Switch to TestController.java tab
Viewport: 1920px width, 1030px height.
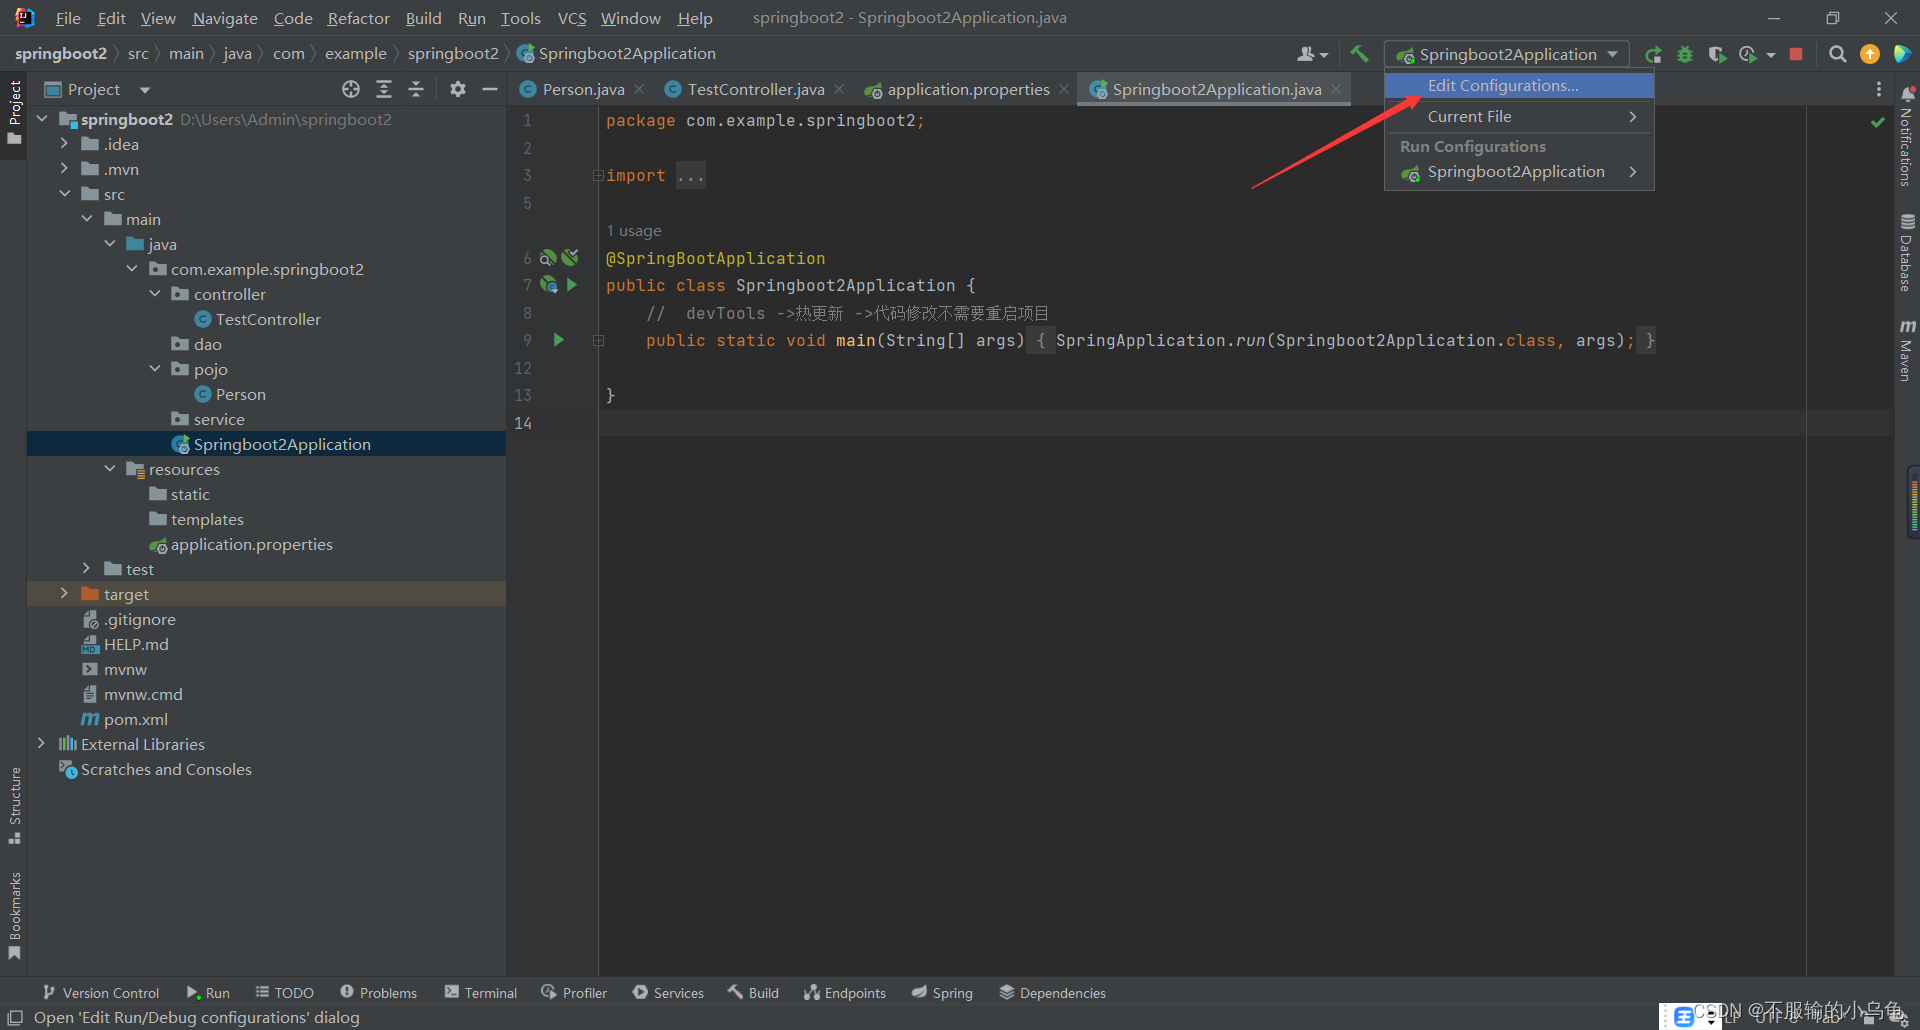tap(756, 89)
